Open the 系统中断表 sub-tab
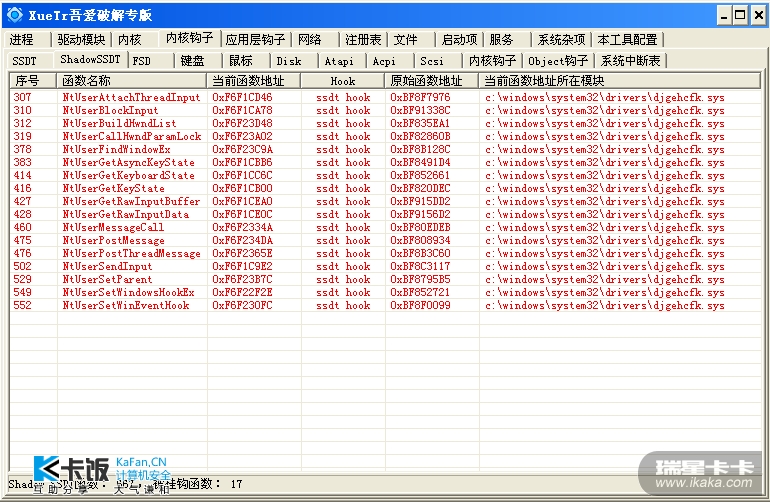 click(x=631, y=61)
